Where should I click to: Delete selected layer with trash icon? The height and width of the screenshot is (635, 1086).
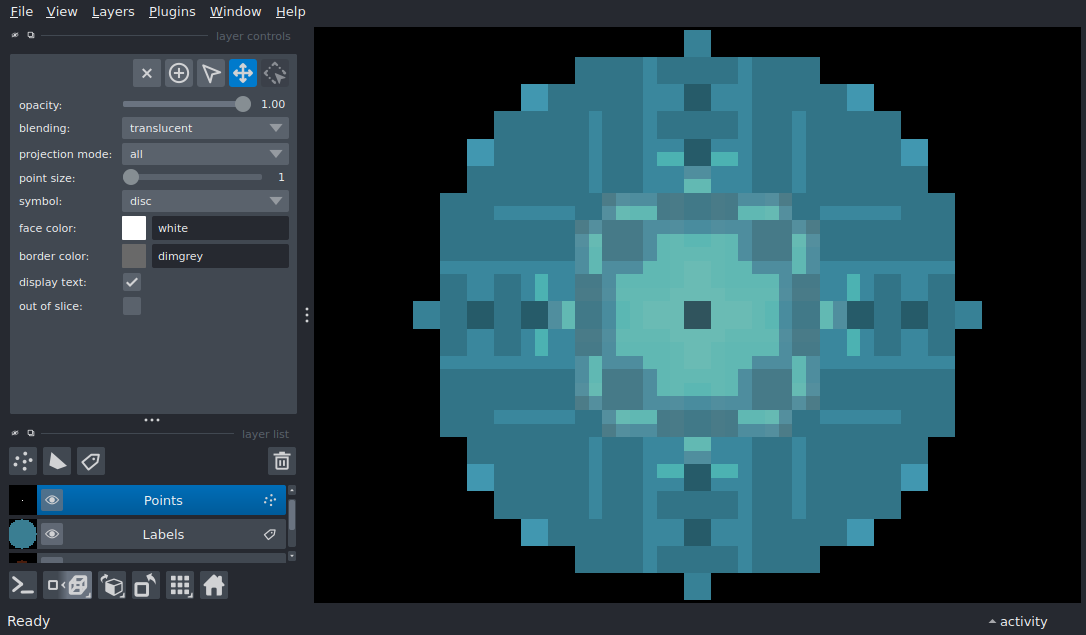282,461
